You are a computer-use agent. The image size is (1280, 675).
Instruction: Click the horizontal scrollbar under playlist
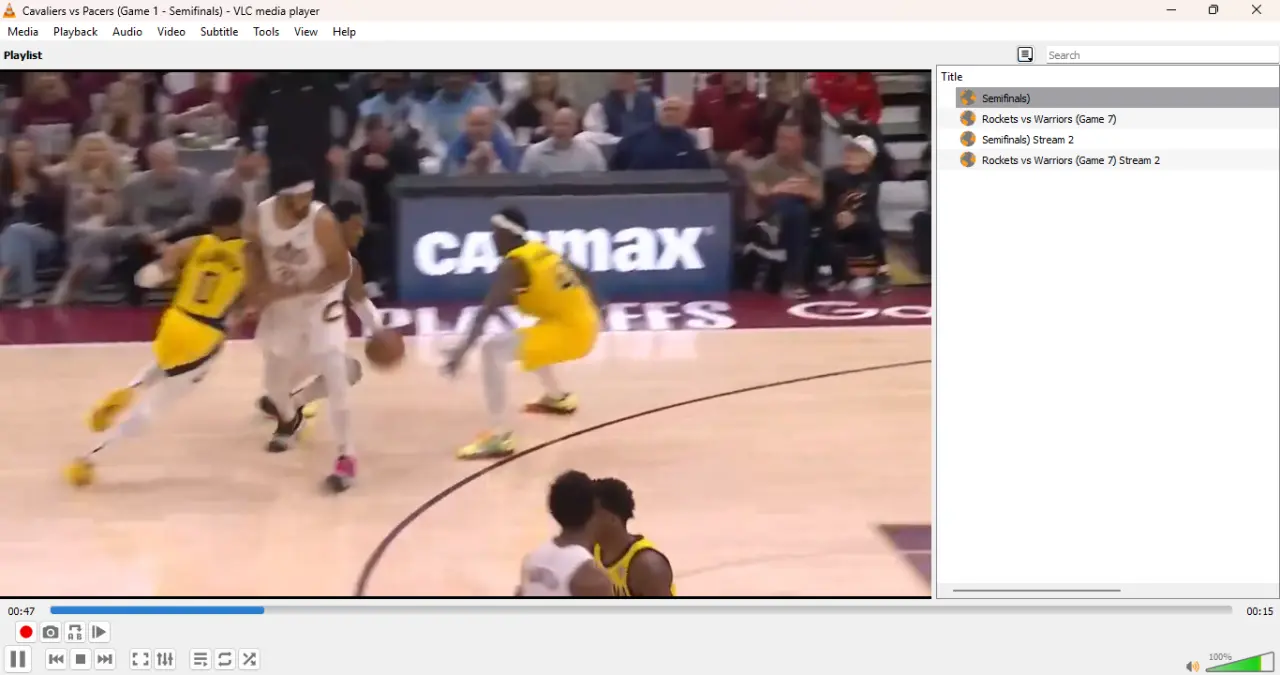(x=1036, y=590)
